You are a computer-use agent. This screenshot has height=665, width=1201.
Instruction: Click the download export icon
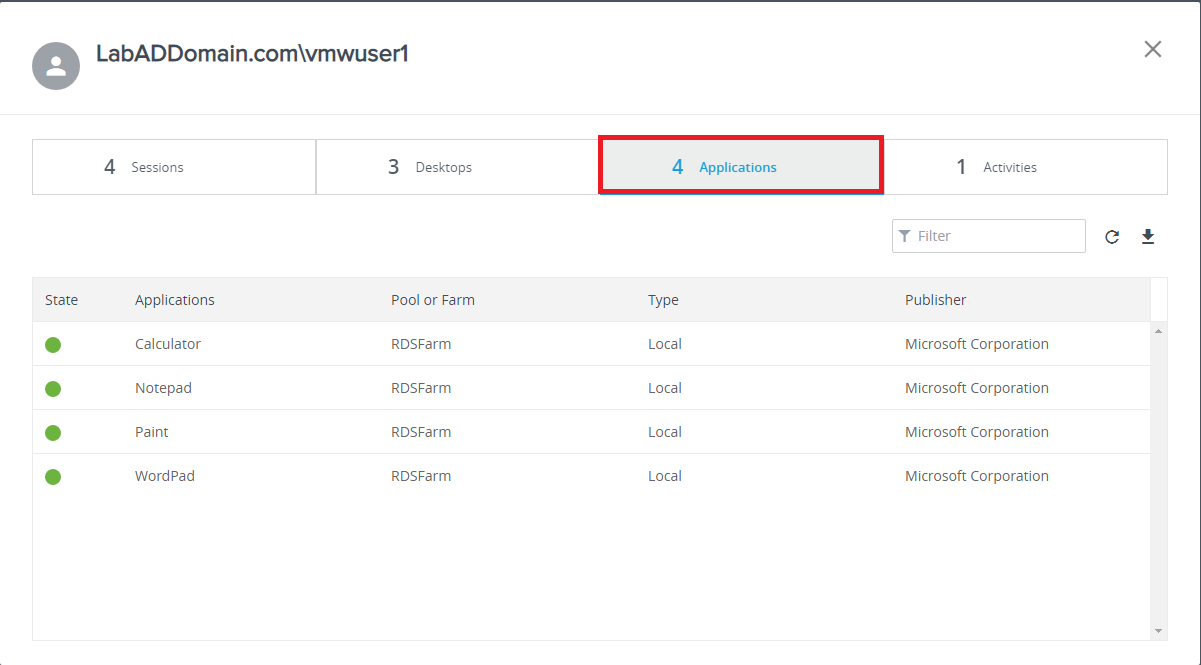pos(1148,237)
